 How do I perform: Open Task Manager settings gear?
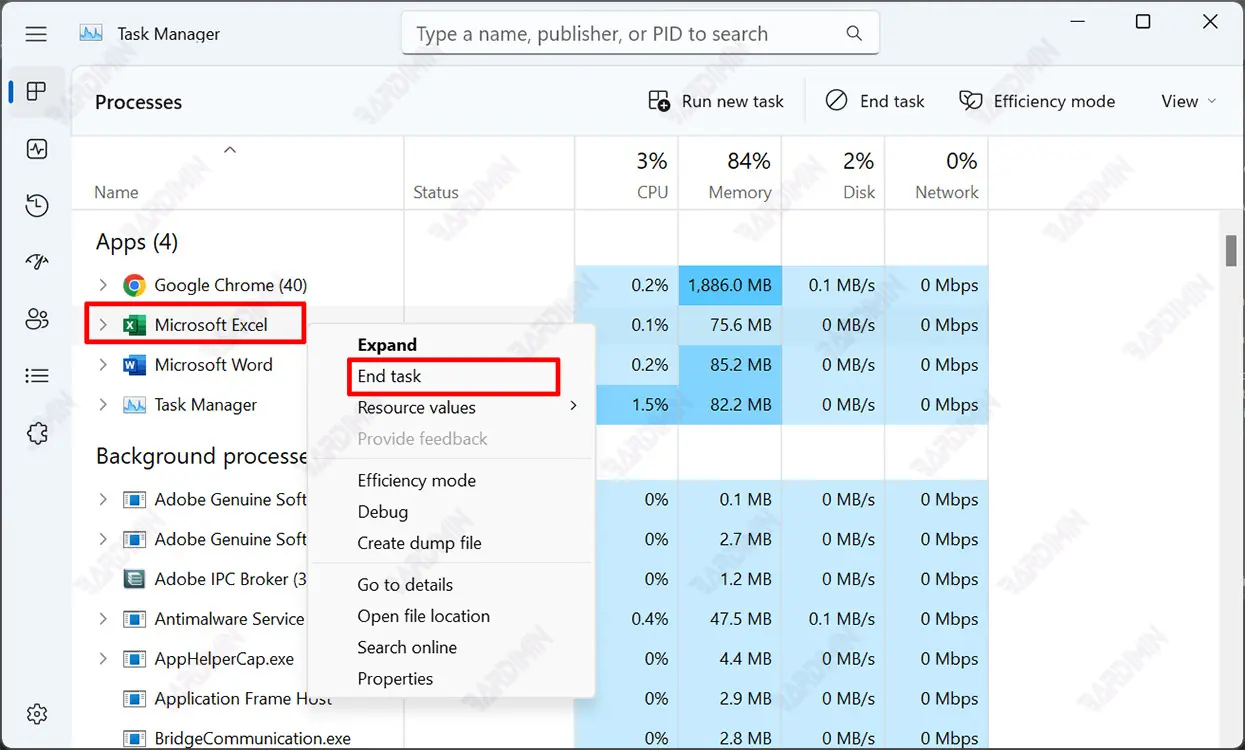point(37,714)
